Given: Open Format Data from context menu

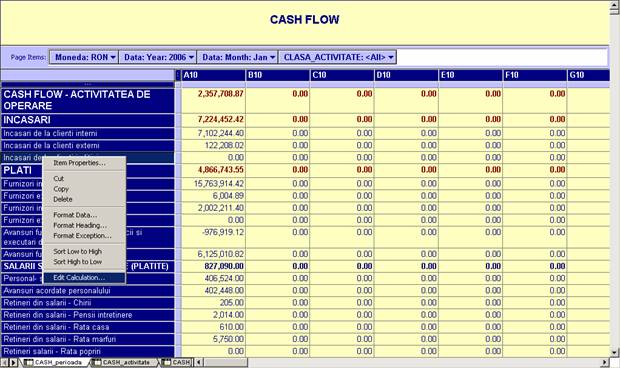Looking at the screenshot, I should 75,215.
